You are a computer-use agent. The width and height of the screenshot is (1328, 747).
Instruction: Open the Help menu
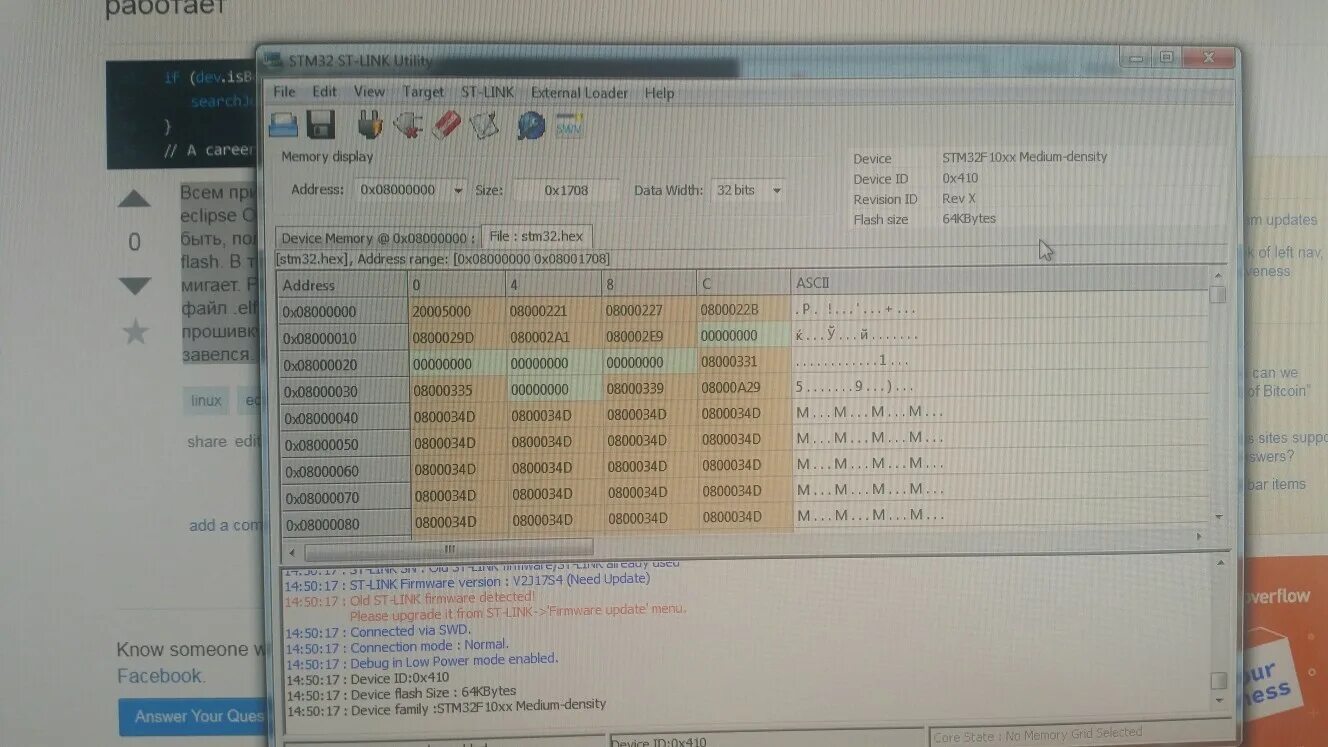[x=659, y=93]
